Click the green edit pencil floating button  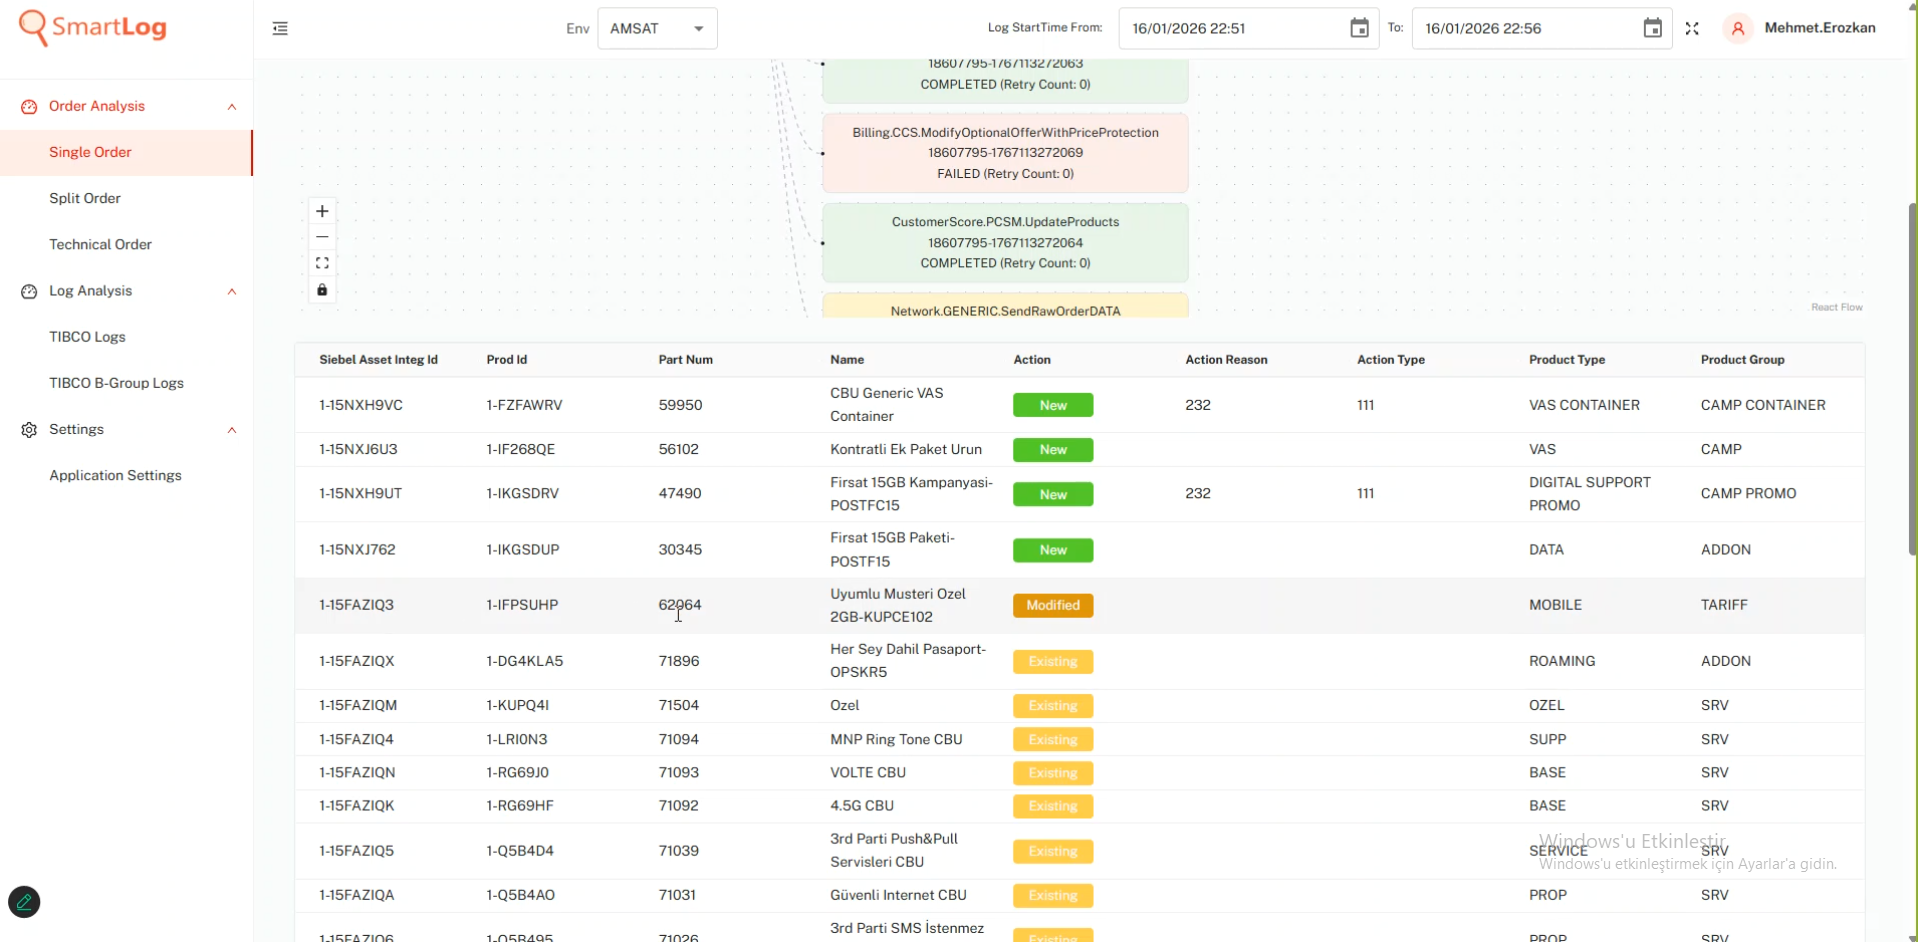(24, 902)
